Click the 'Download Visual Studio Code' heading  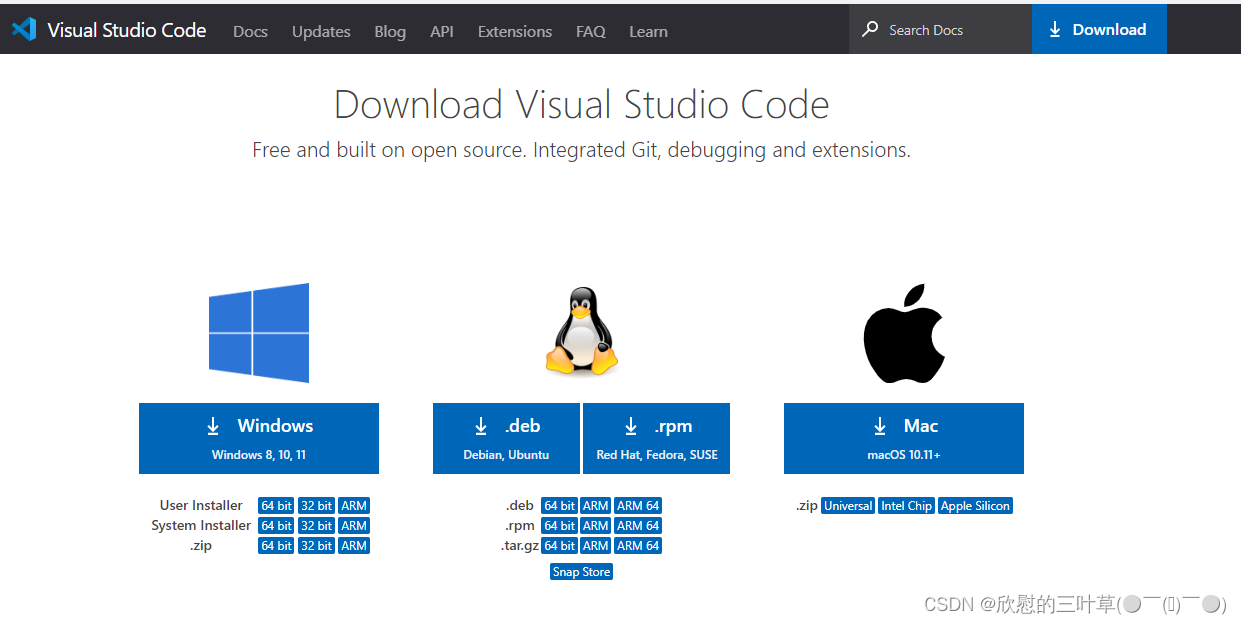coord(582,105)
